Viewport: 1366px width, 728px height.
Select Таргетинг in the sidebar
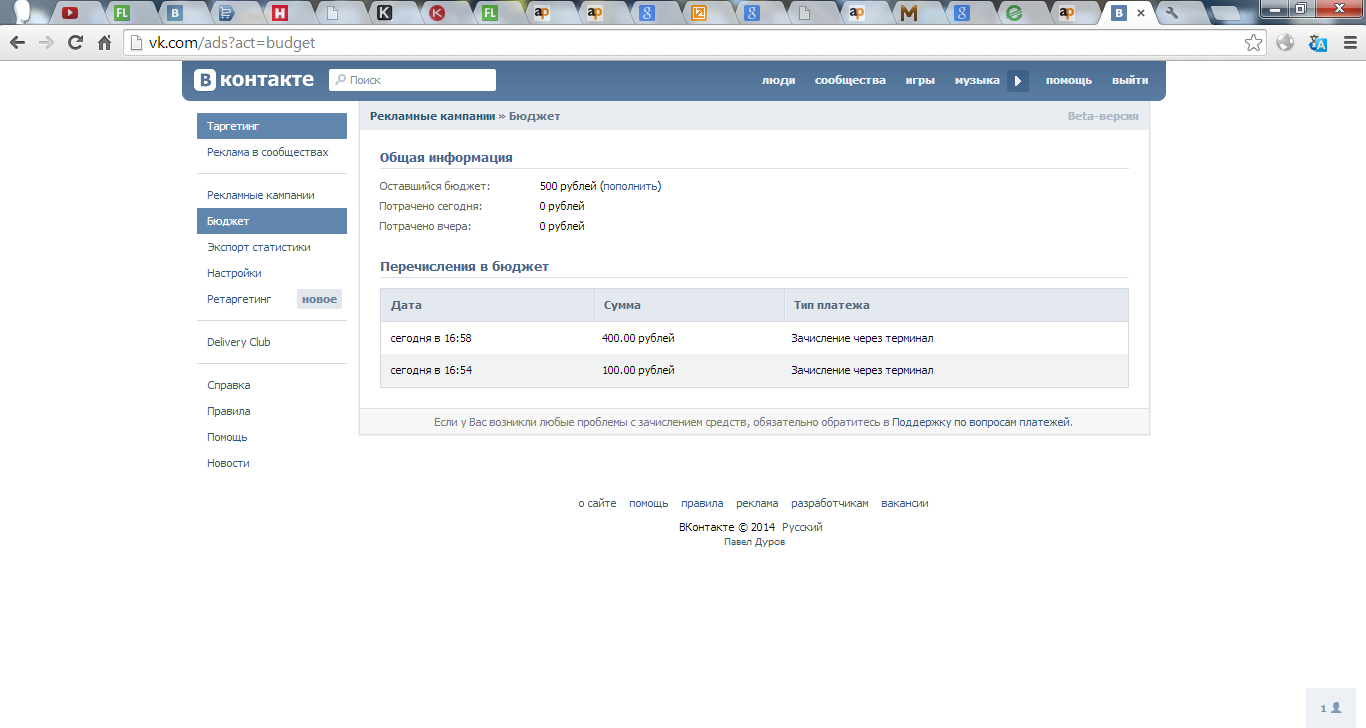(x=272, y=127)
